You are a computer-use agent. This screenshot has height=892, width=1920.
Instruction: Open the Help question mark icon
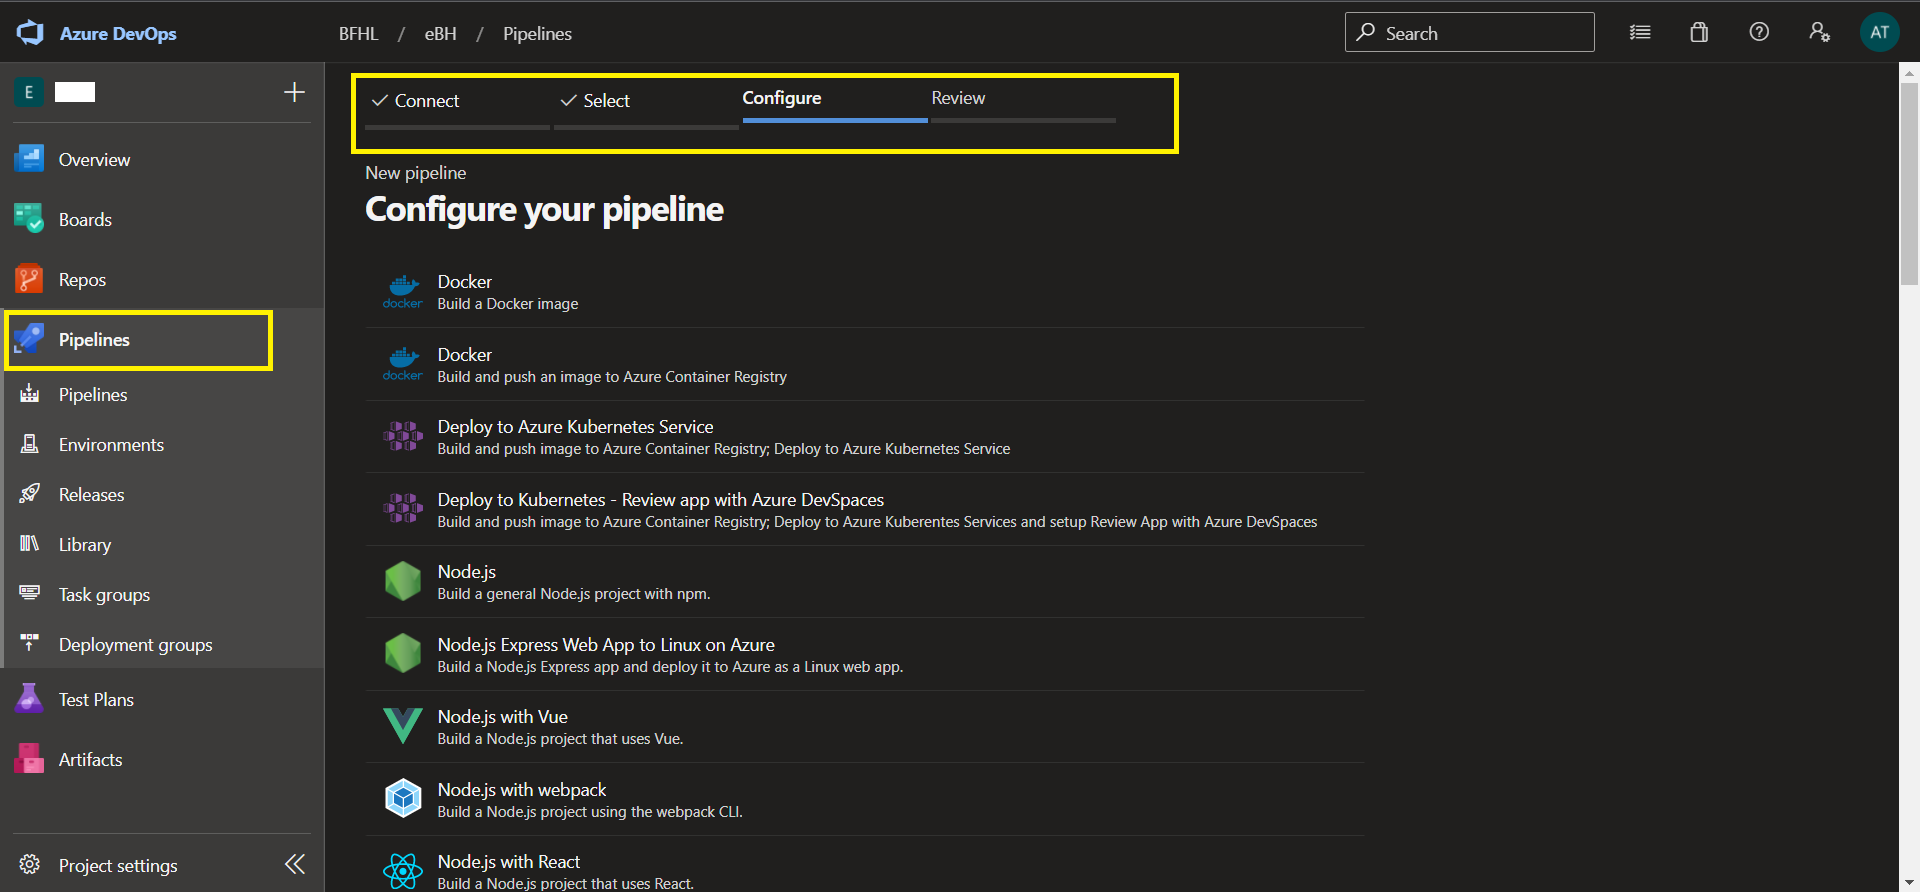pyautogui.click(x=1759, y=33)
